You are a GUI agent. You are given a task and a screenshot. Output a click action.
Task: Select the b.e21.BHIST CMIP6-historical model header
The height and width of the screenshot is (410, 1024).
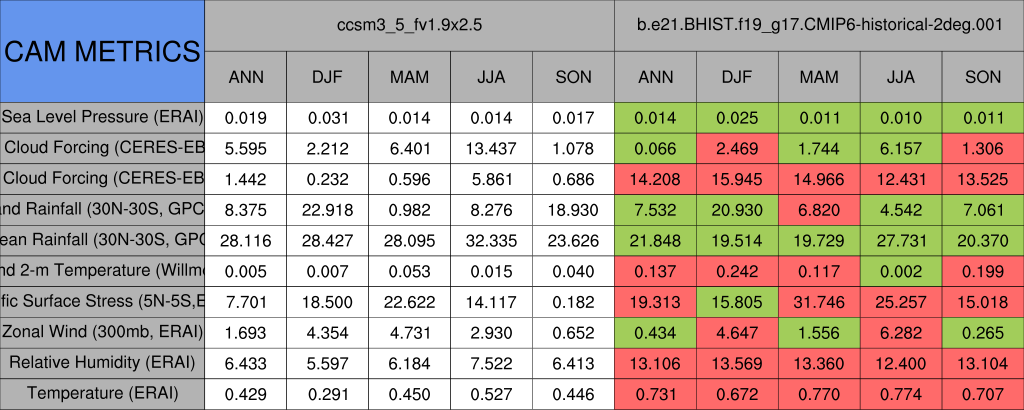pos(819,26)
